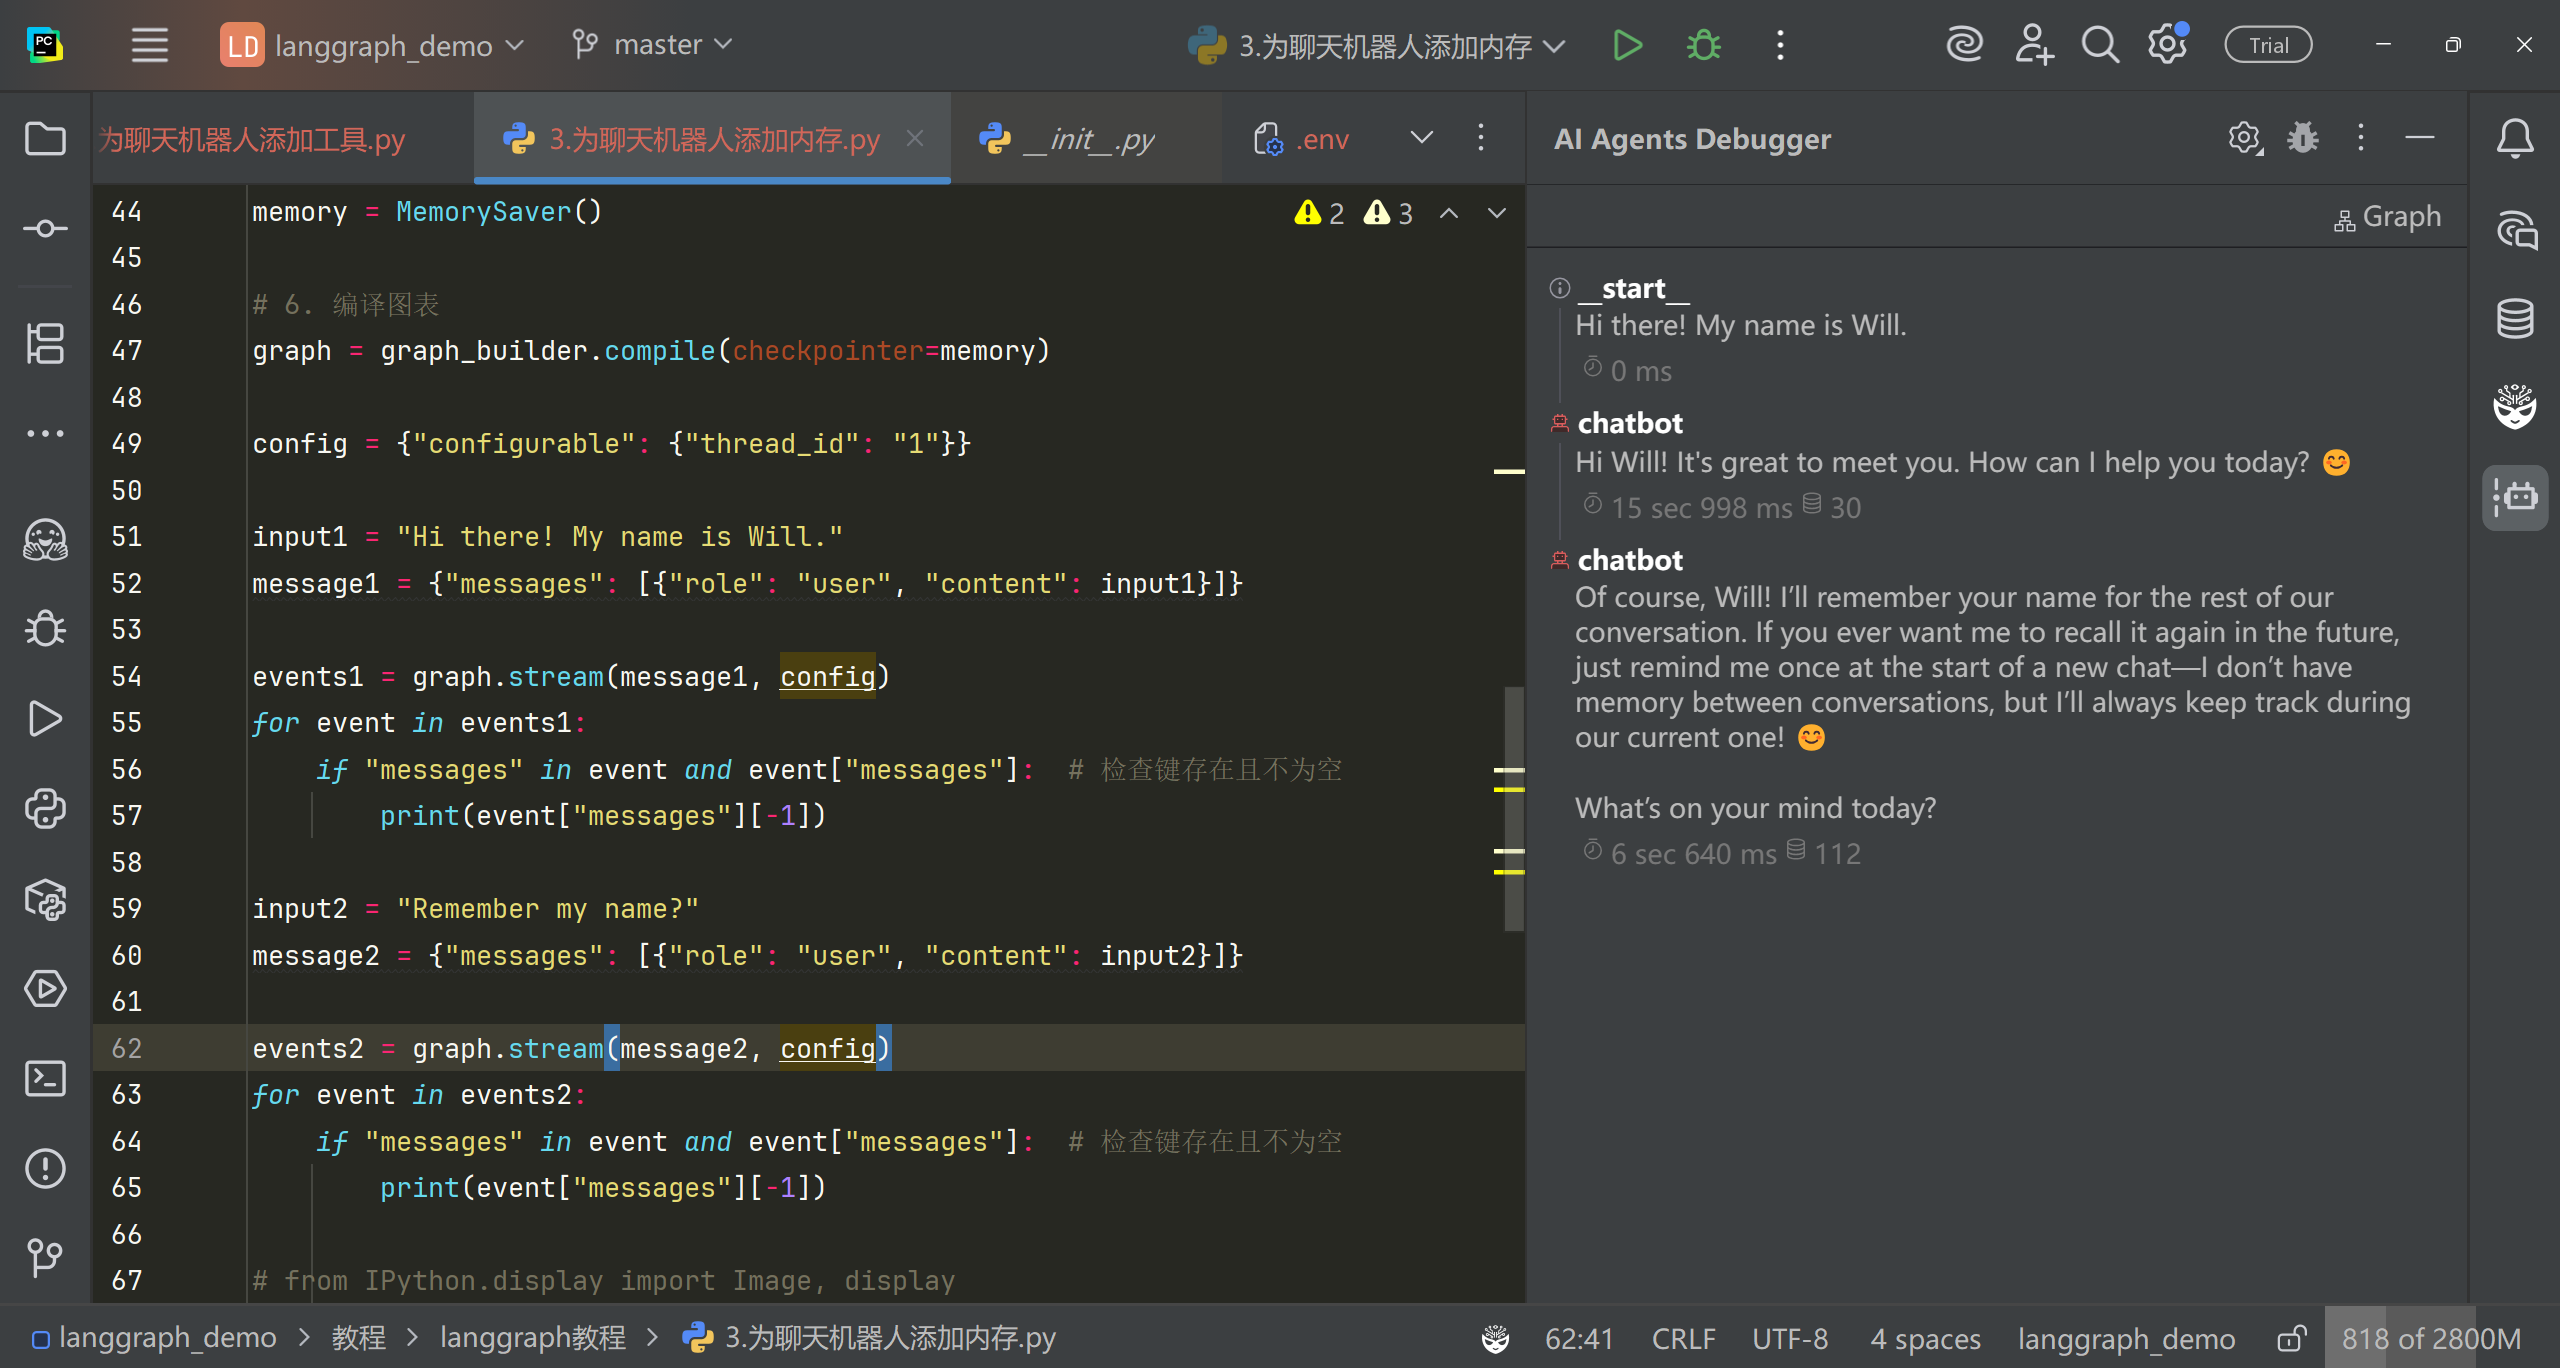Click the Trial license button
This screenshot has width=2560, height=1368.
pos(2268,45)
